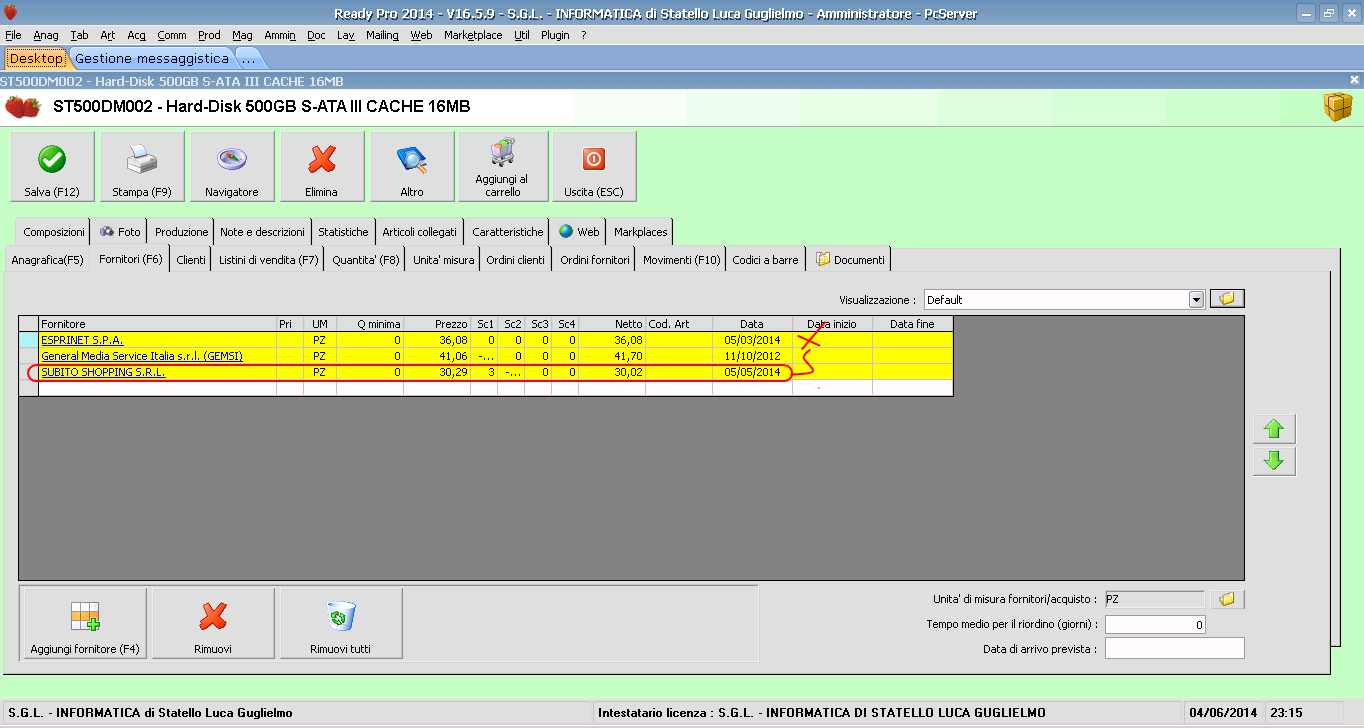Click the tab with three dots
This screenshot has width=1364, height=728.
[x=249, y=59]
